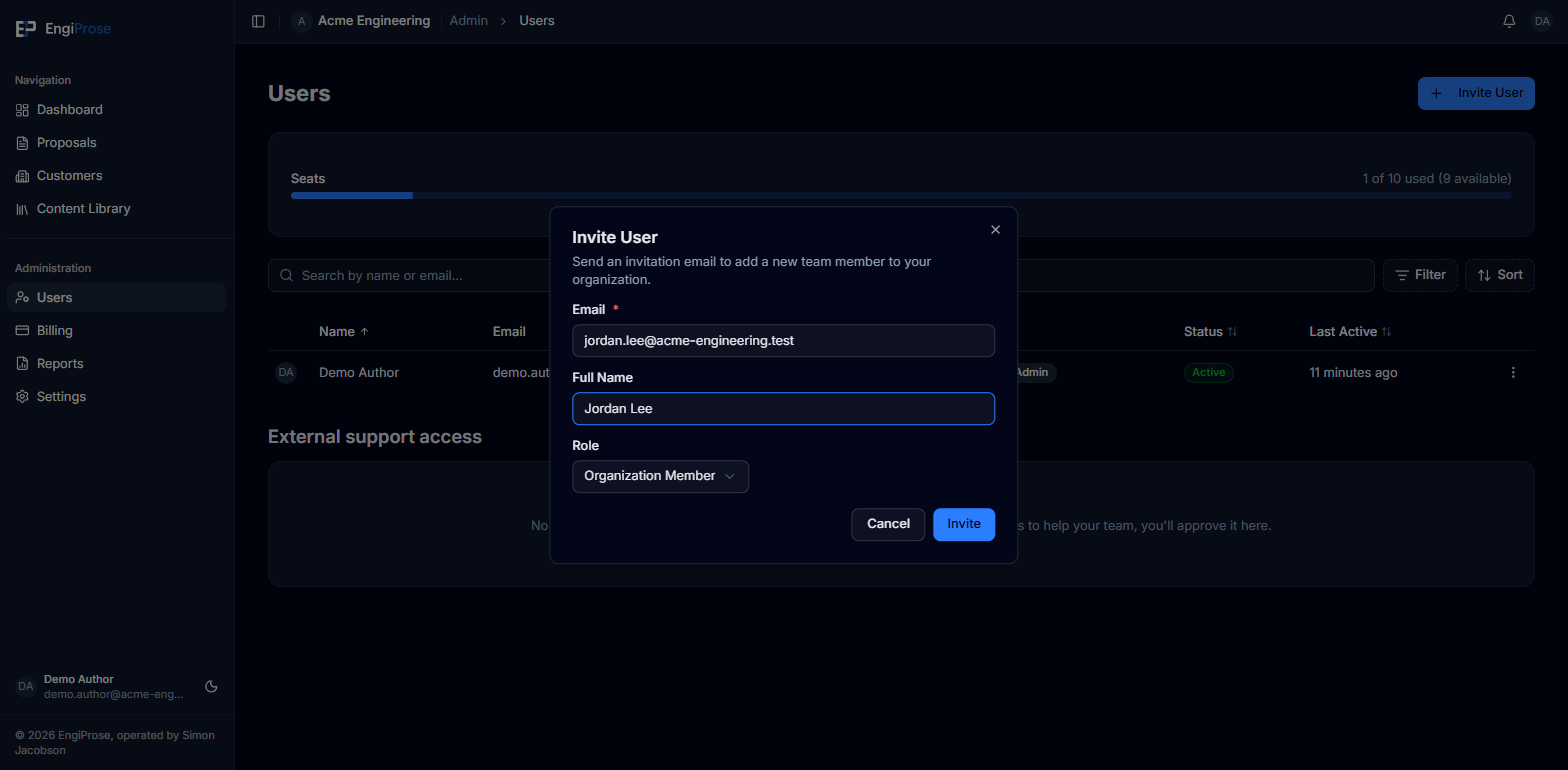Click the Users breadcrumb
This screenshot has height=770, width=1568.
(x=537, y=21)
